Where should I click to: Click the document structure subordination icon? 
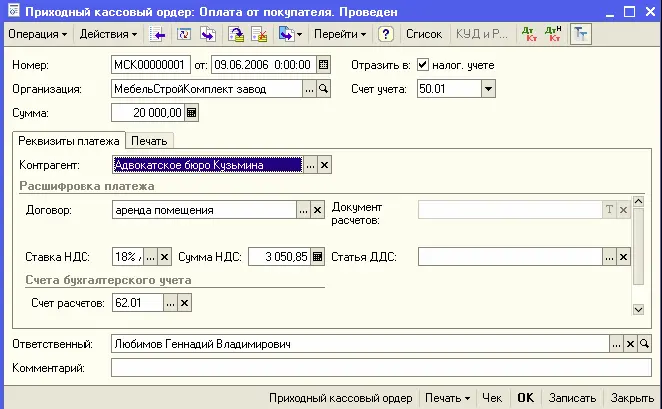(286, 34)
